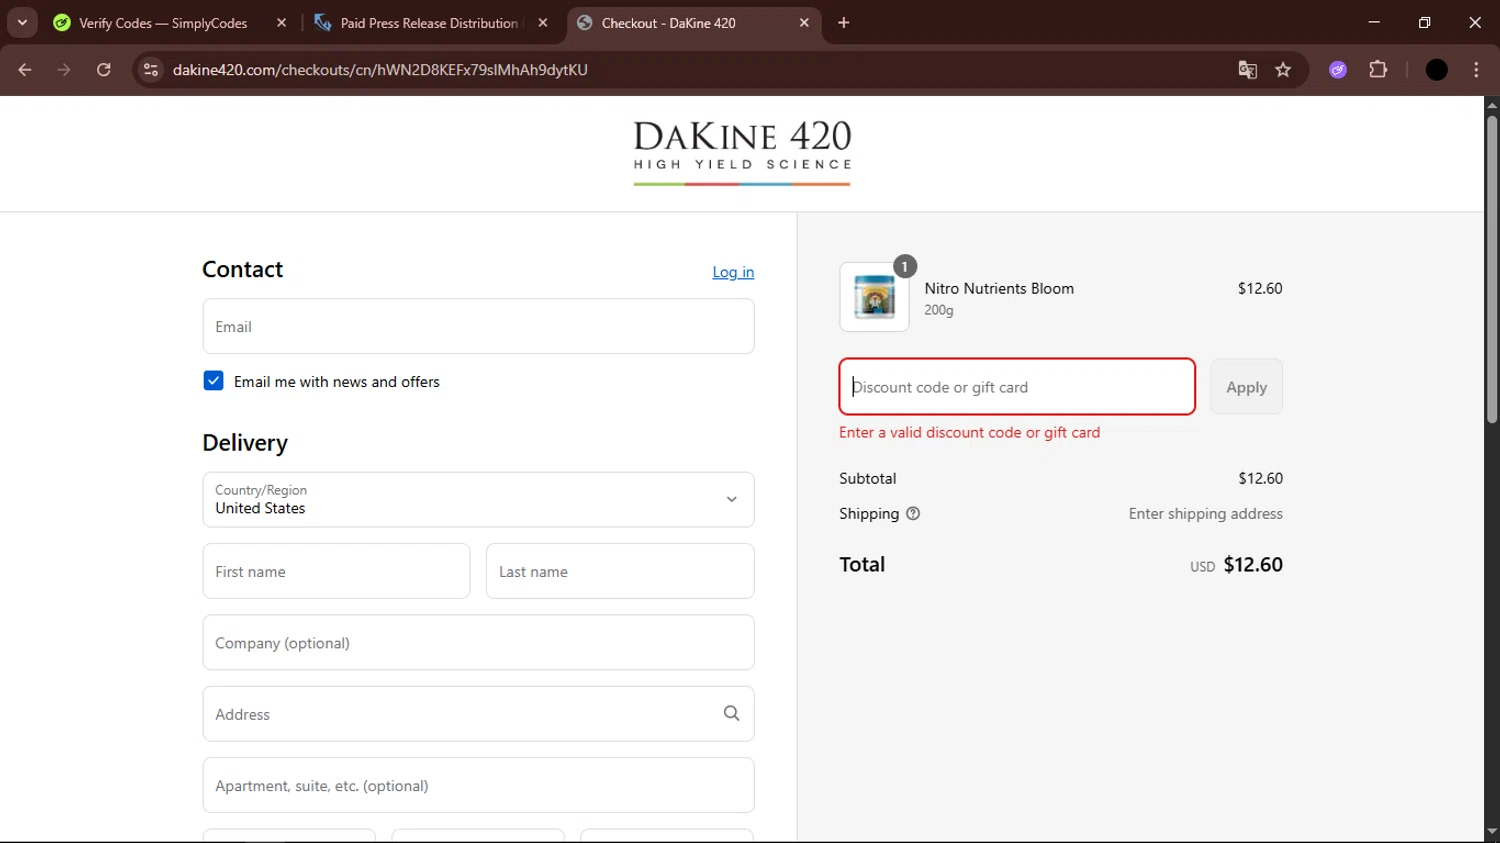Click the scrollbar up arrow

(x=1492, y=104)
